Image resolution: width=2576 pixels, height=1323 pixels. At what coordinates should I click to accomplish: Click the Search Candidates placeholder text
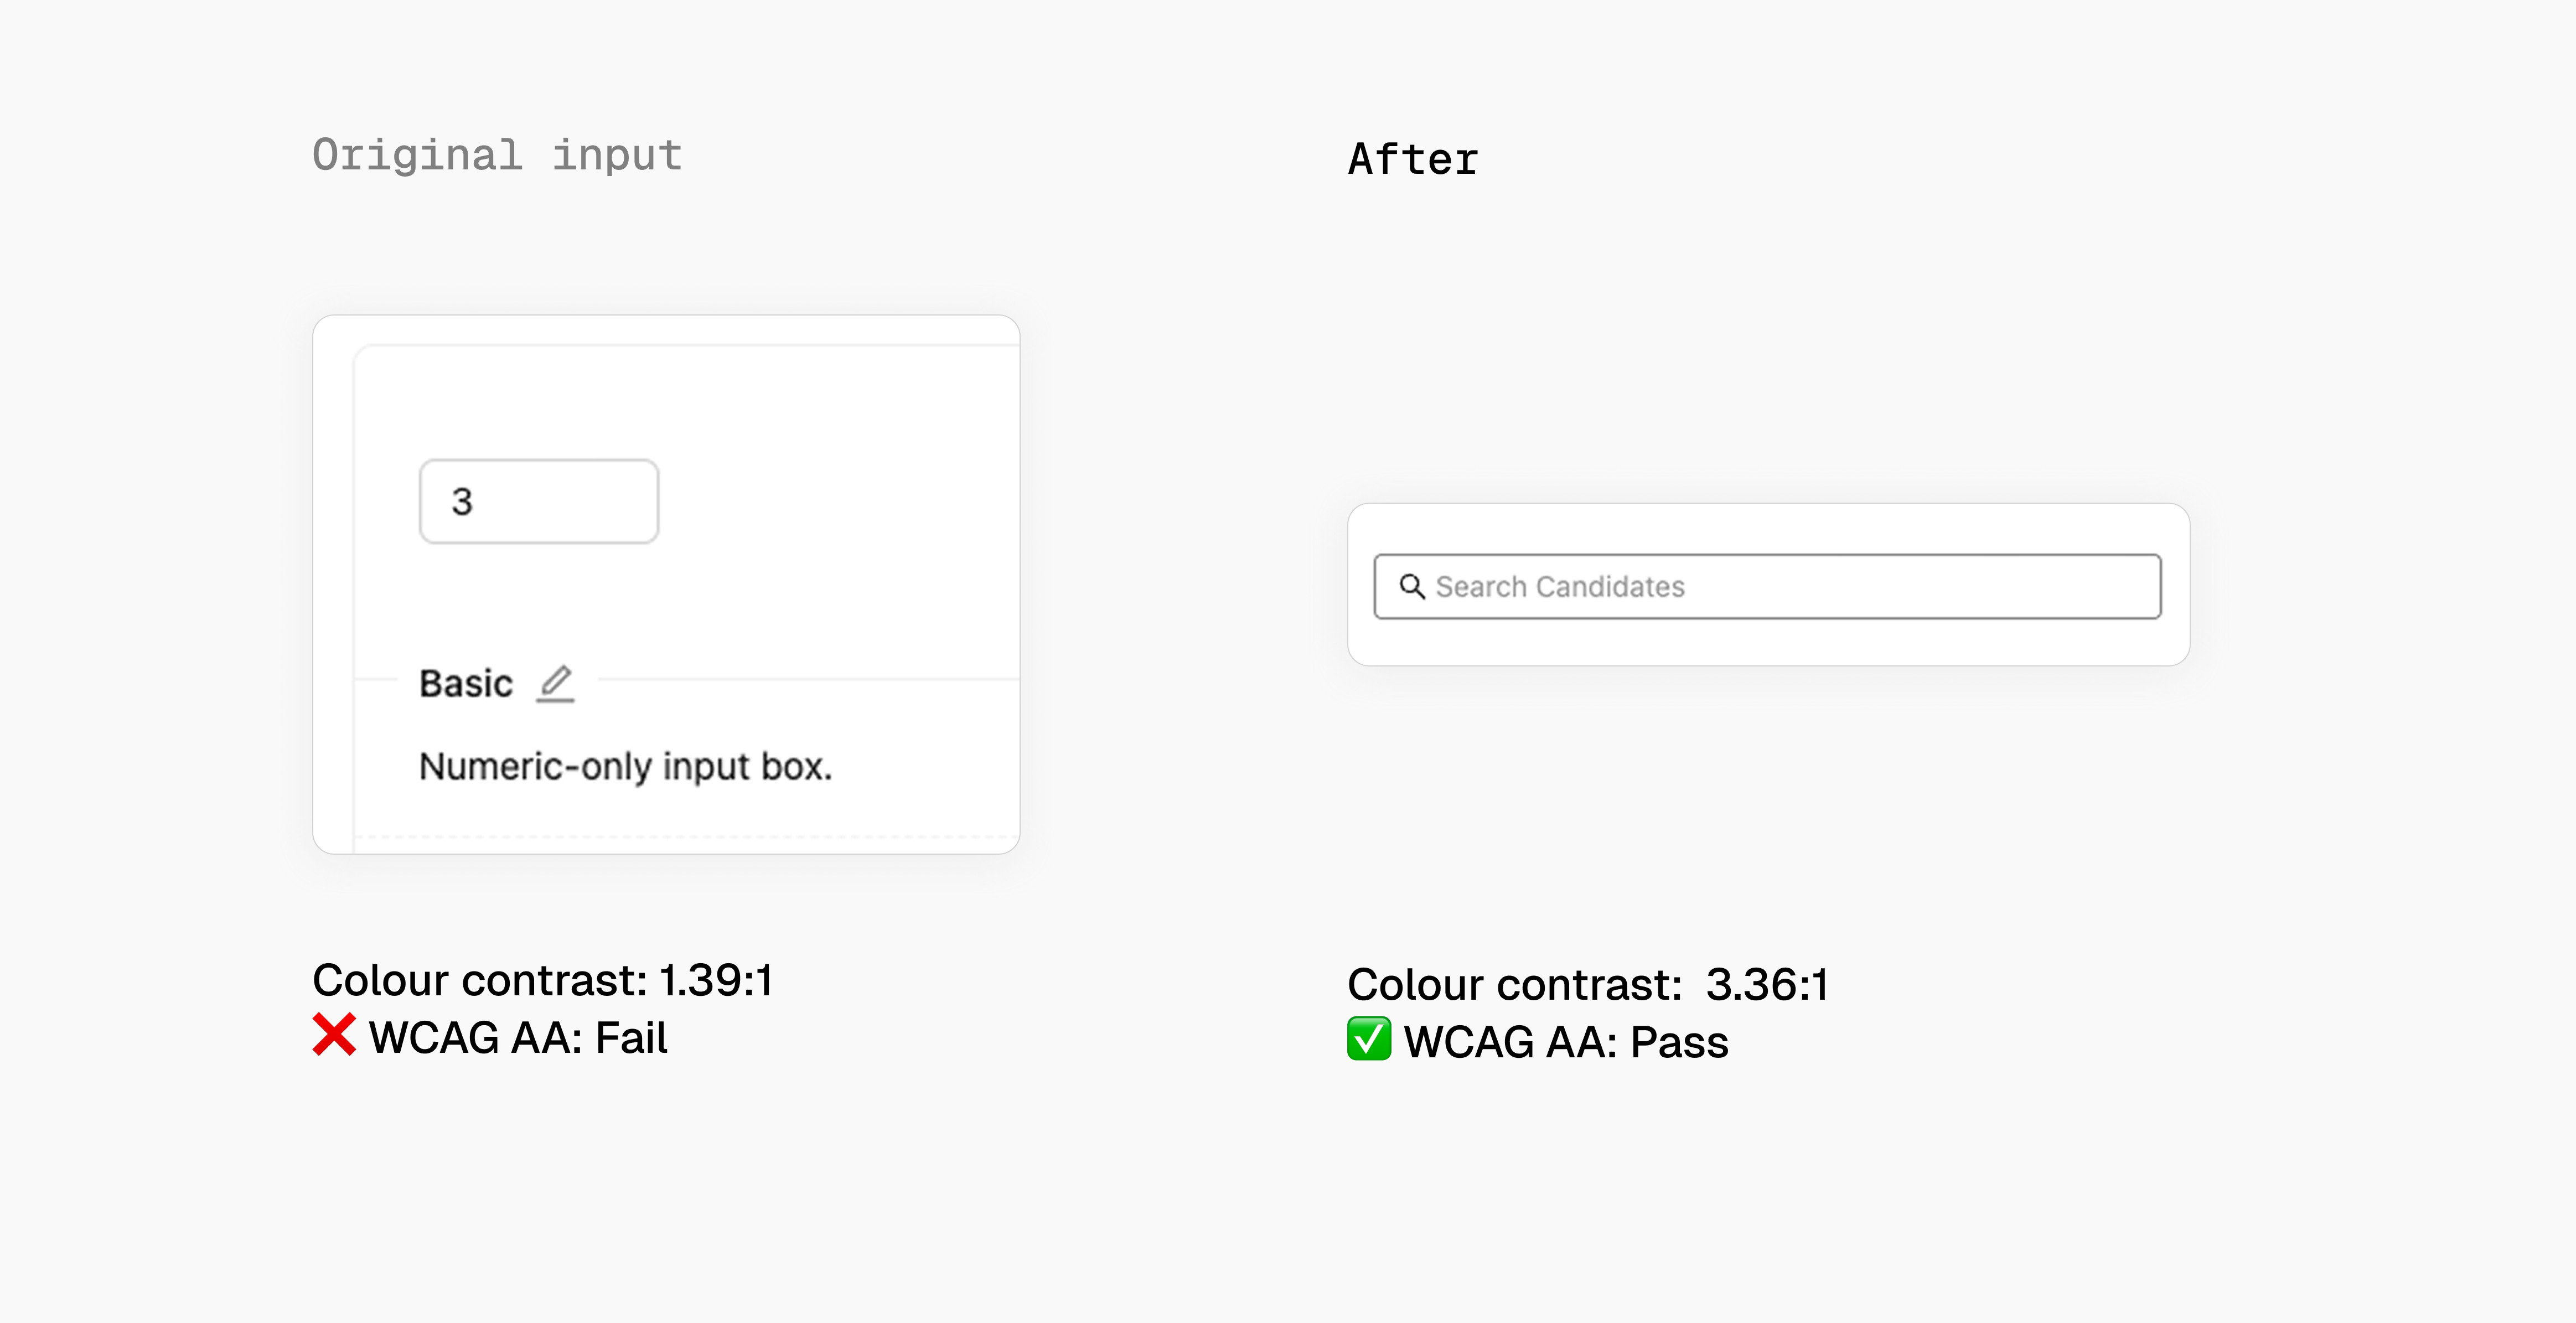coord(1560,587)
